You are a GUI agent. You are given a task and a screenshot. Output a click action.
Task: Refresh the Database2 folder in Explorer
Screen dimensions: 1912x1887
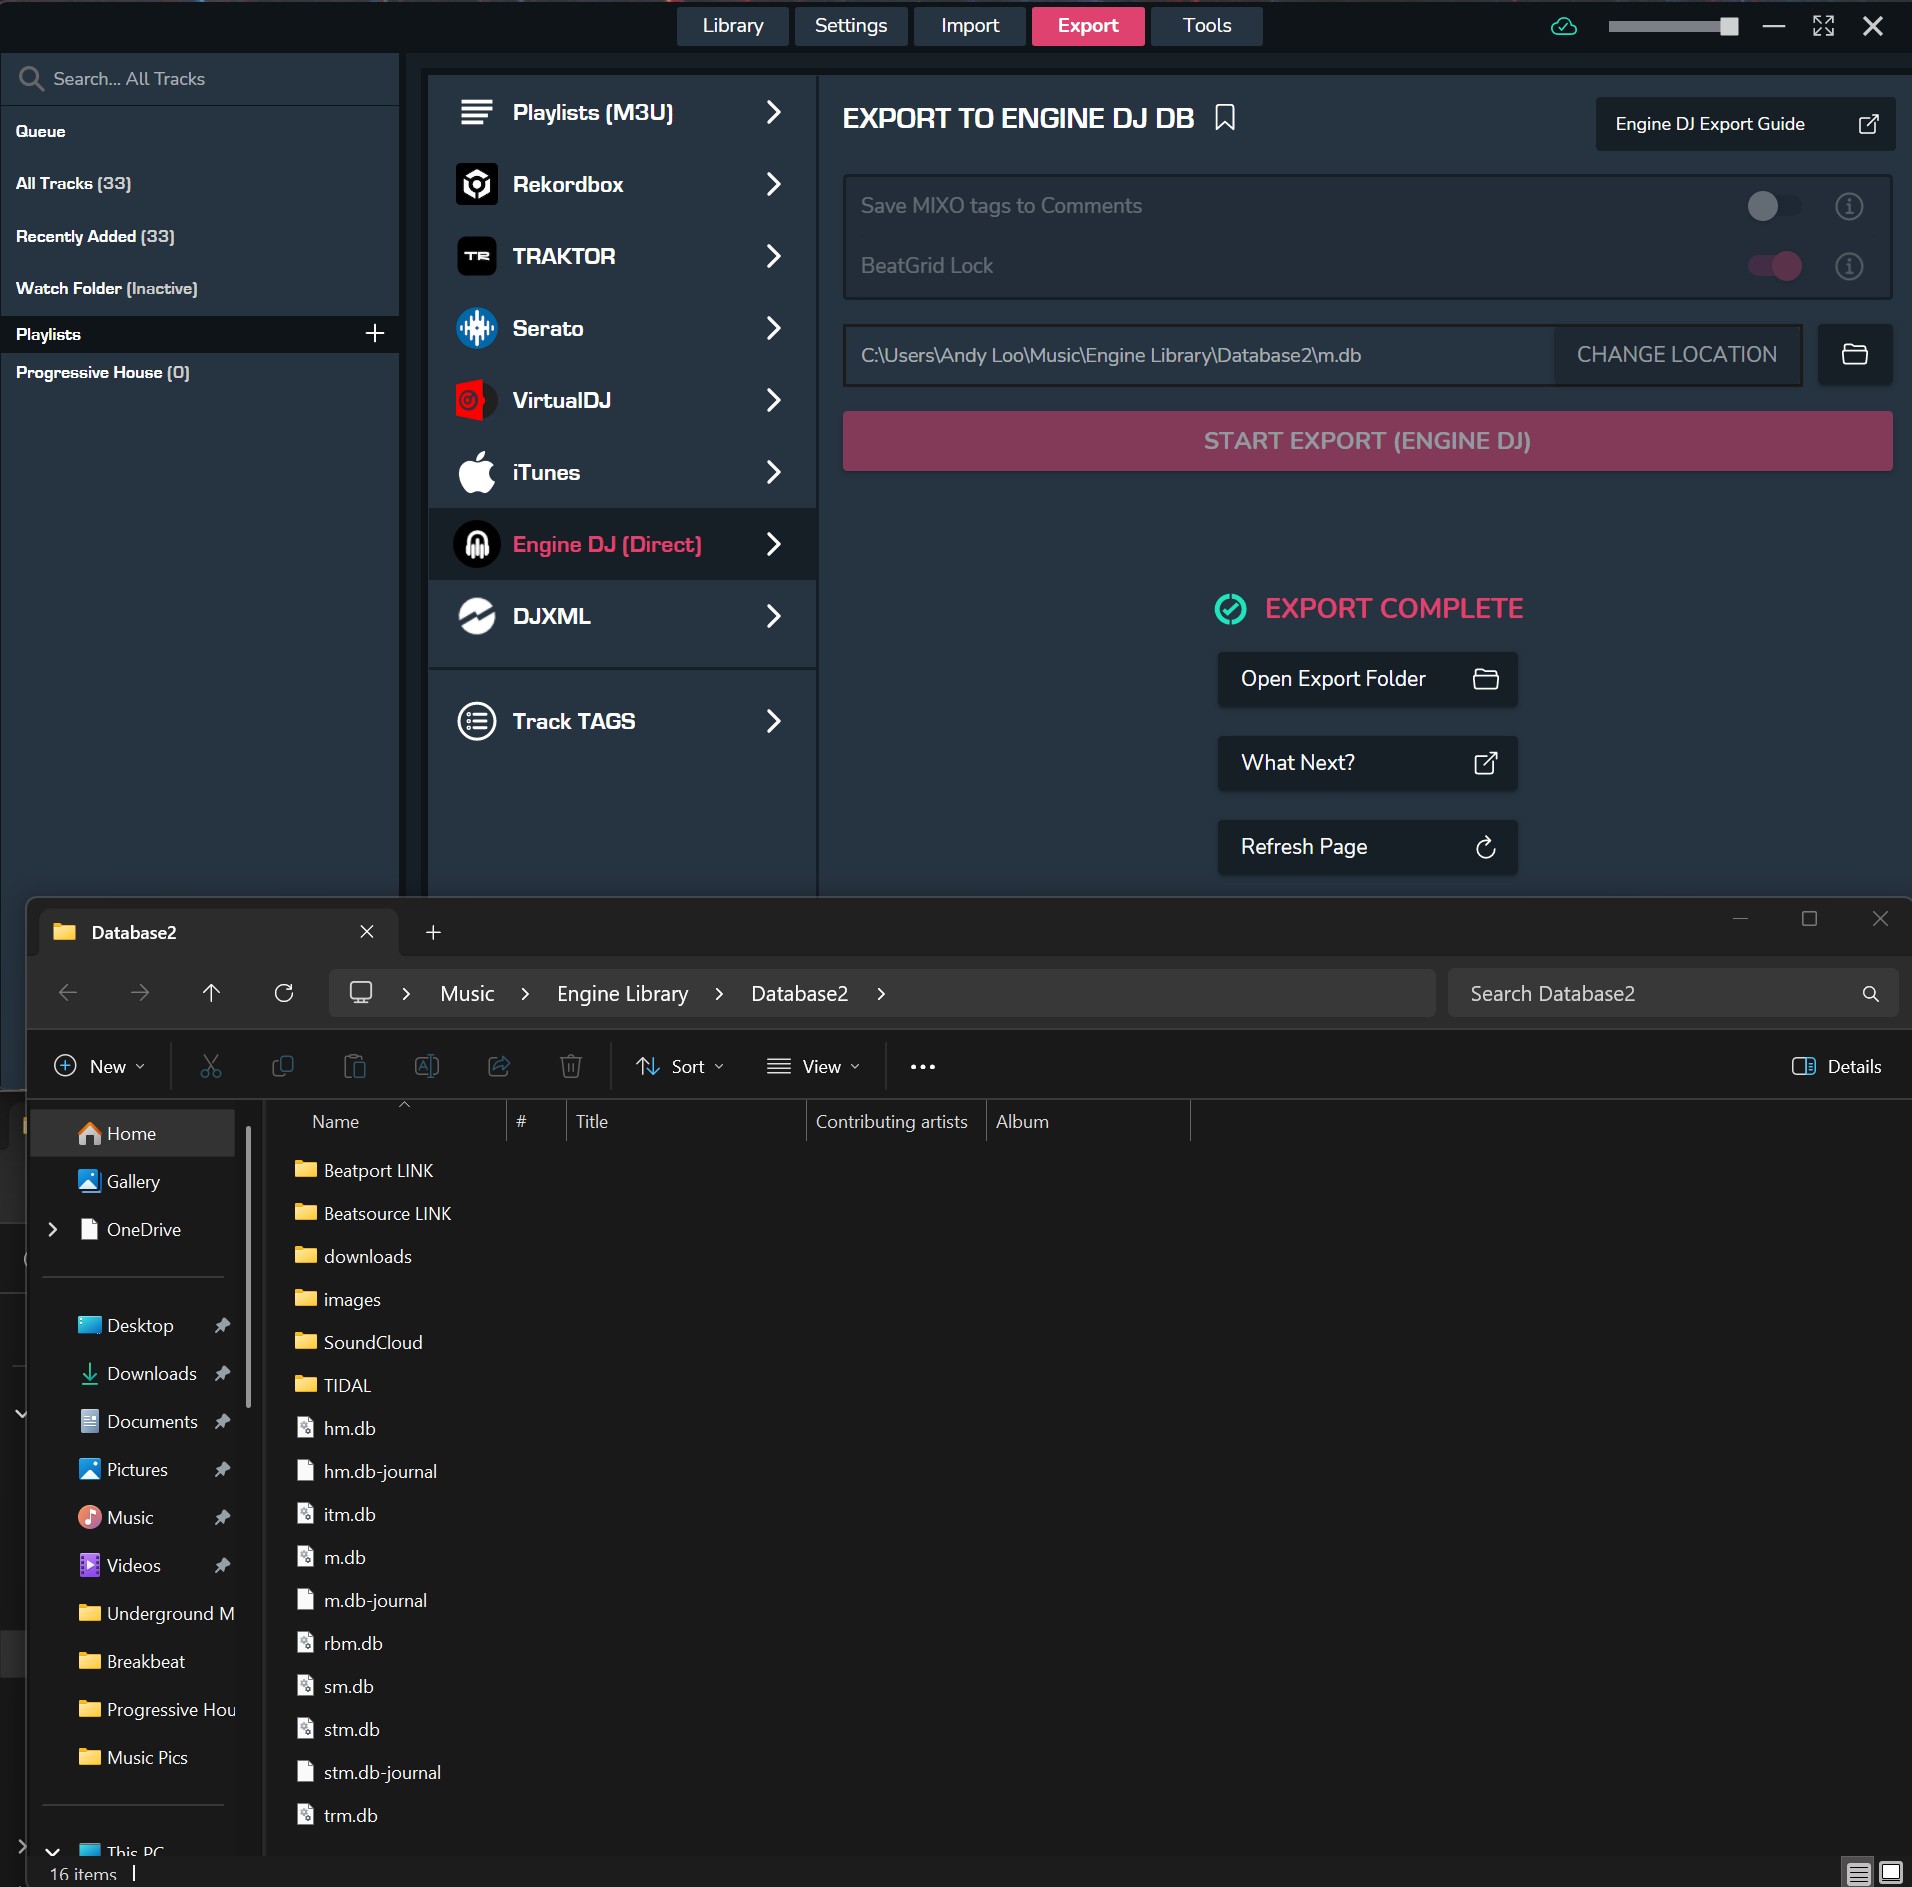point(284,993)
